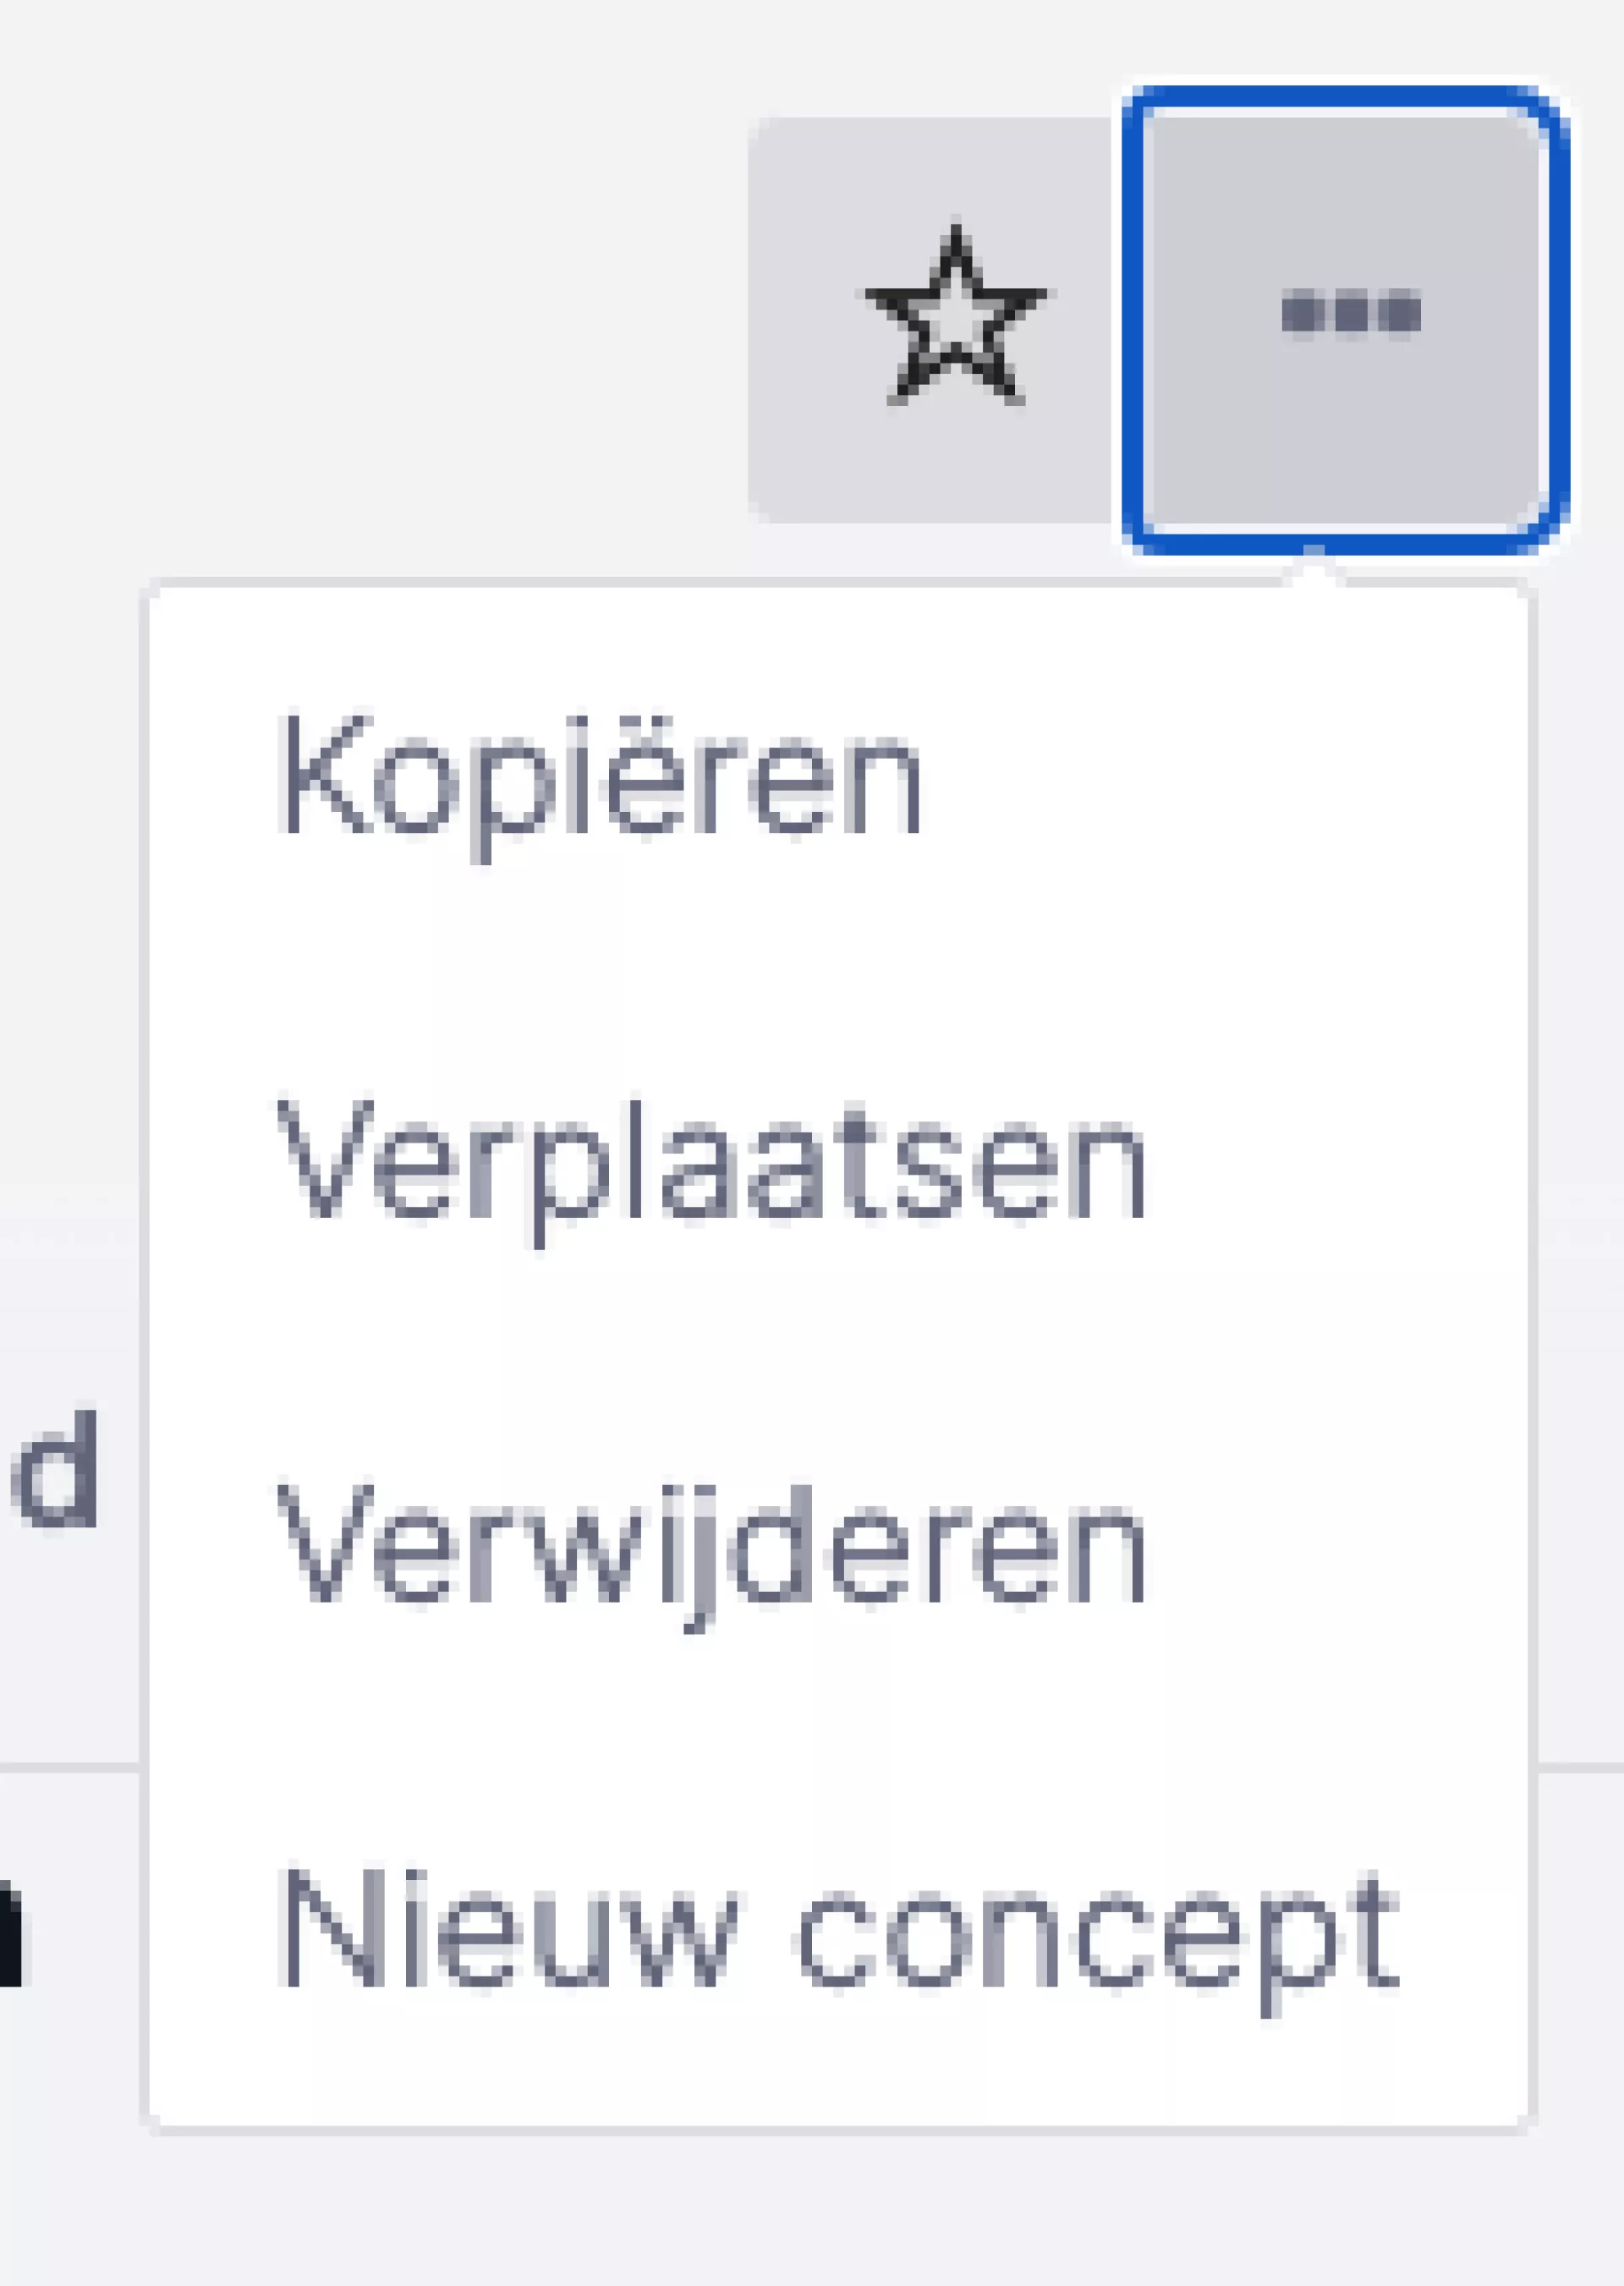This screenshot has width=1624, height=2286.
Task: Mark item as favorite with star
Action: (954, 318)
